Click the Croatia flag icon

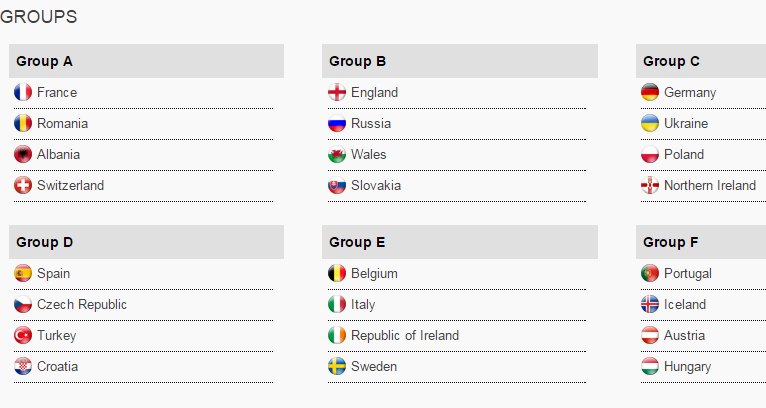pos(23,366)
